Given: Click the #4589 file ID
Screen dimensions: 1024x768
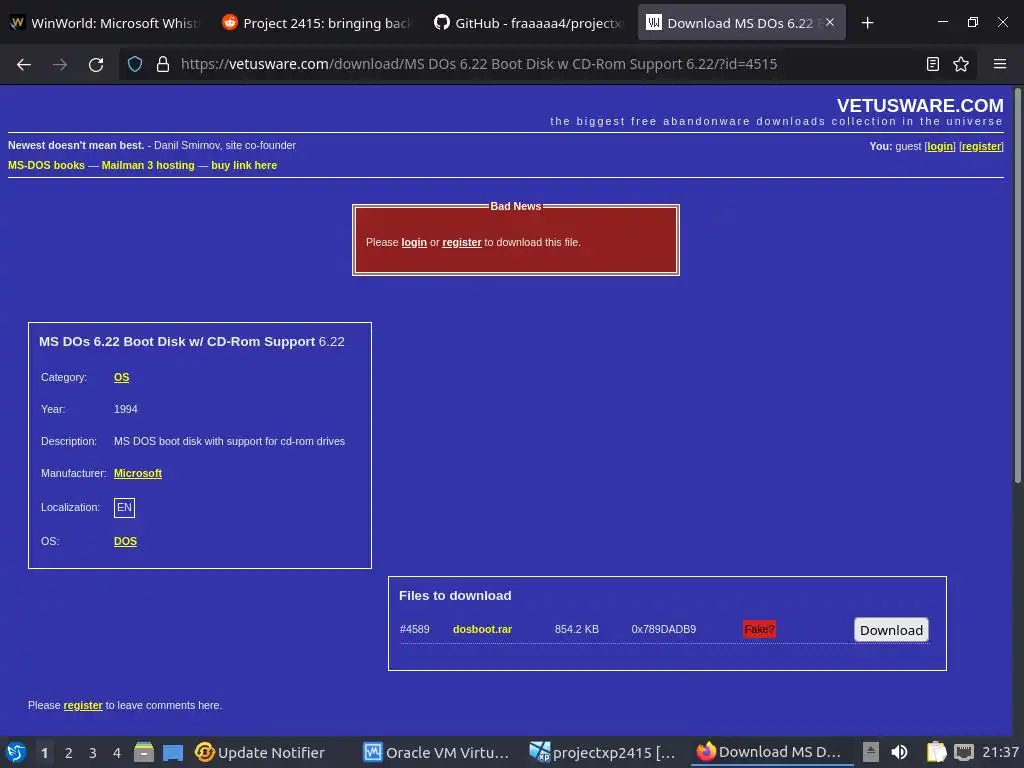Looking at the screenshot, I should (x=415, y=630).
